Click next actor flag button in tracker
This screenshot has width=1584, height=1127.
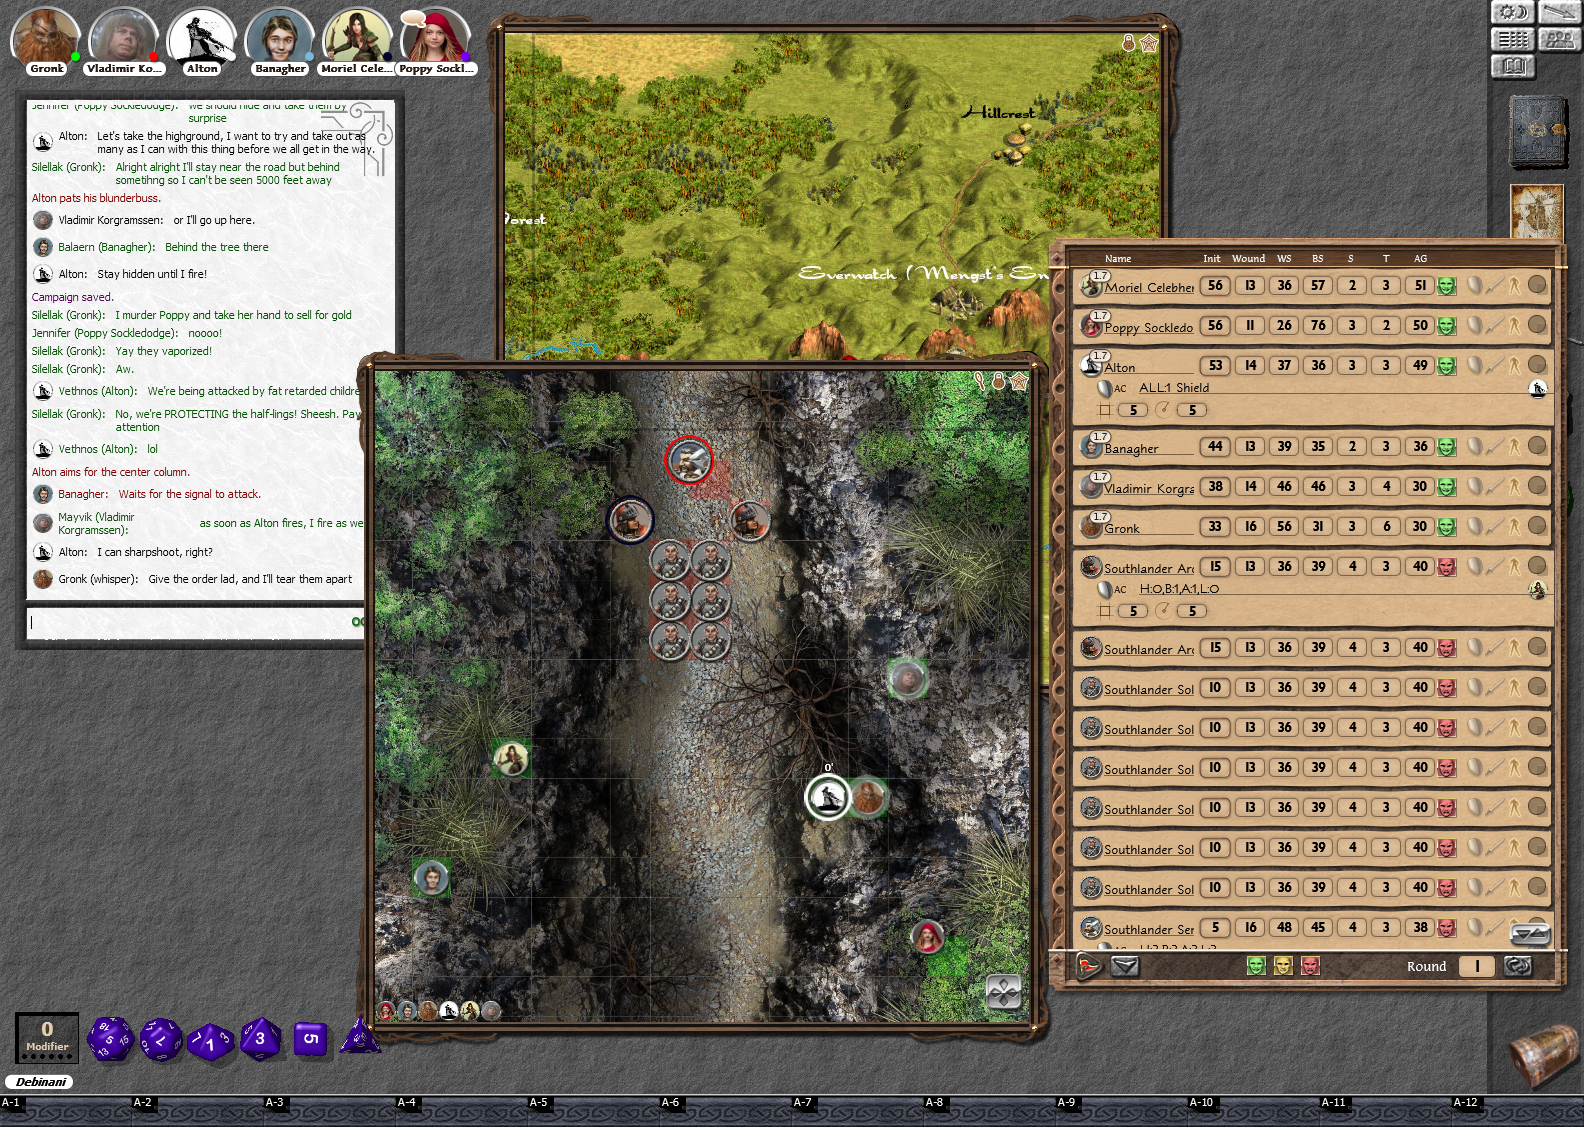point(1089,966)
